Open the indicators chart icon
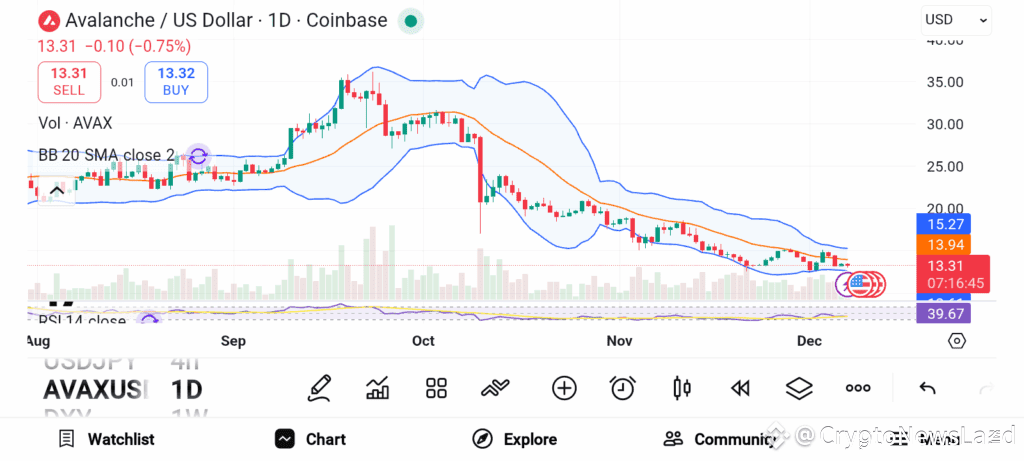 [x=378, y=389]
